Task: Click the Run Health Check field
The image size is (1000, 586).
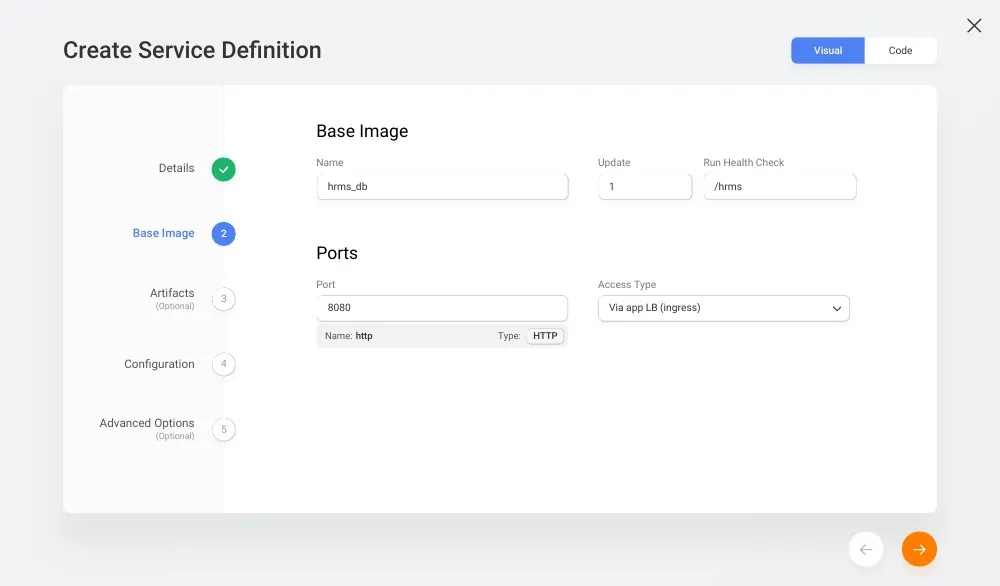Action: pyautogui.click(x=780, y=187)
